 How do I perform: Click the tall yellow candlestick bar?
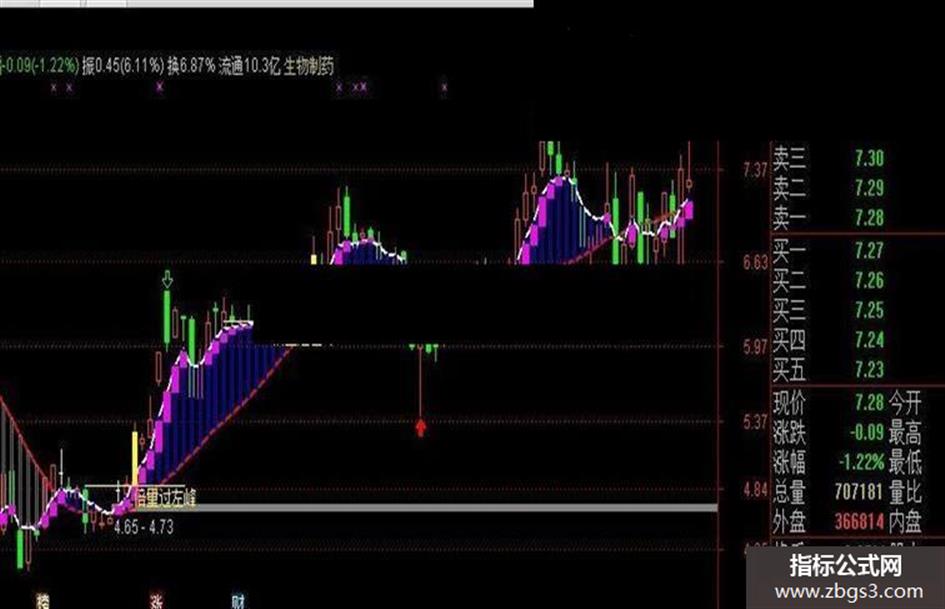(135, 458)
